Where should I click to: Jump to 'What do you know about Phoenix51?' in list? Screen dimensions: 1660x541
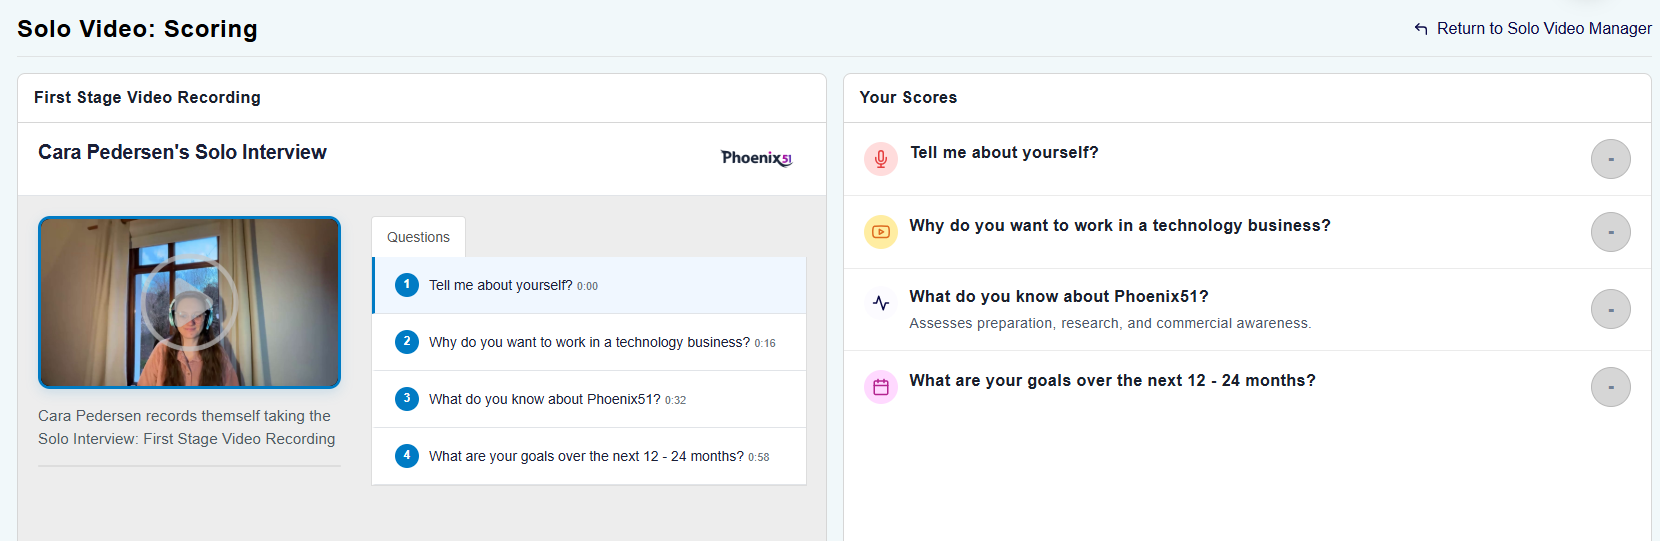point(589,399)
